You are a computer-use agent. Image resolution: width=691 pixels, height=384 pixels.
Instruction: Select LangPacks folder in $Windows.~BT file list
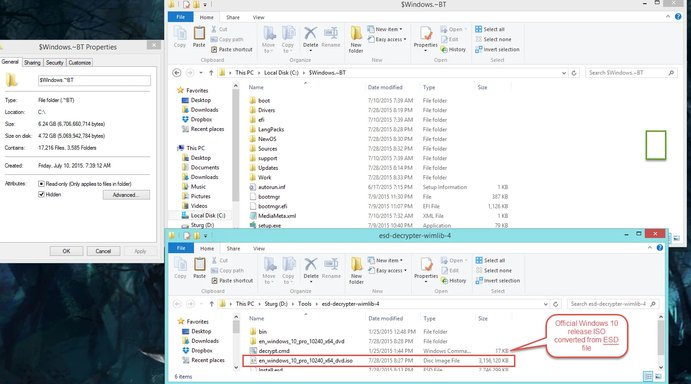[271, 129]
